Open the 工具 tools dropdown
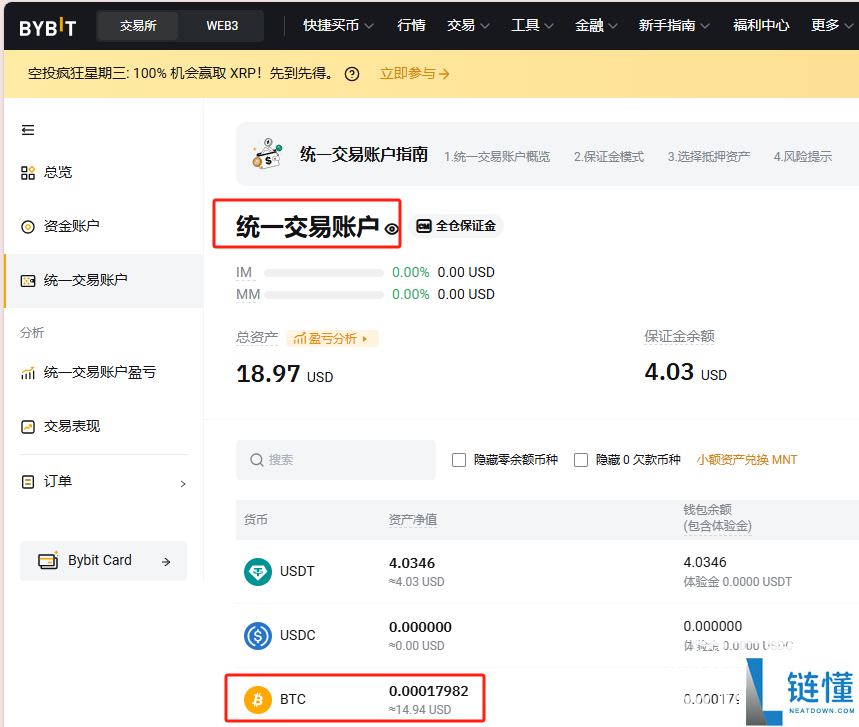The width and height of the screenshot is (859, 727). coord(532,25)
